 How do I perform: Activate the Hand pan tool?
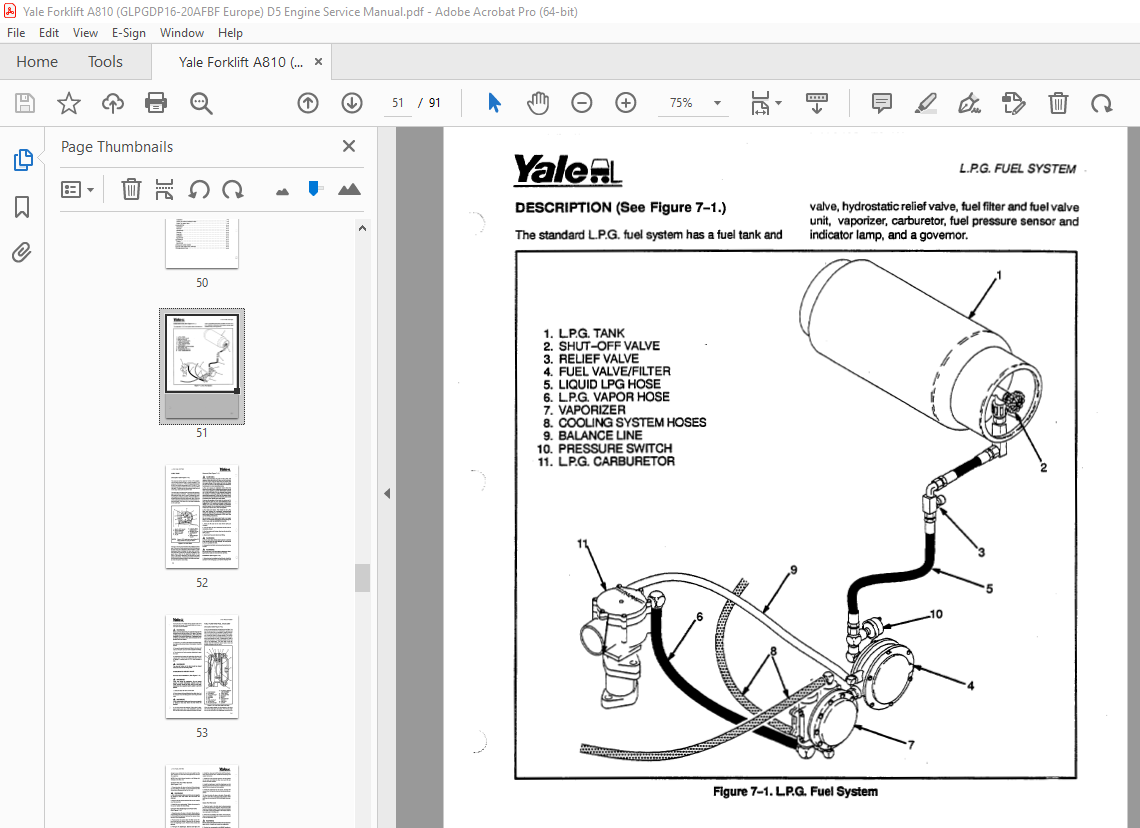click(x=538, y=103)
